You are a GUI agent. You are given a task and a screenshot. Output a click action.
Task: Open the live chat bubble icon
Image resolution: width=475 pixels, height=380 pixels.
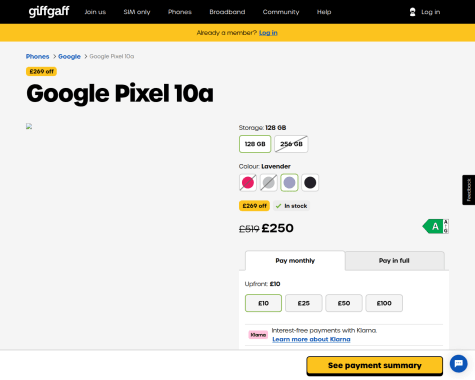458,363
